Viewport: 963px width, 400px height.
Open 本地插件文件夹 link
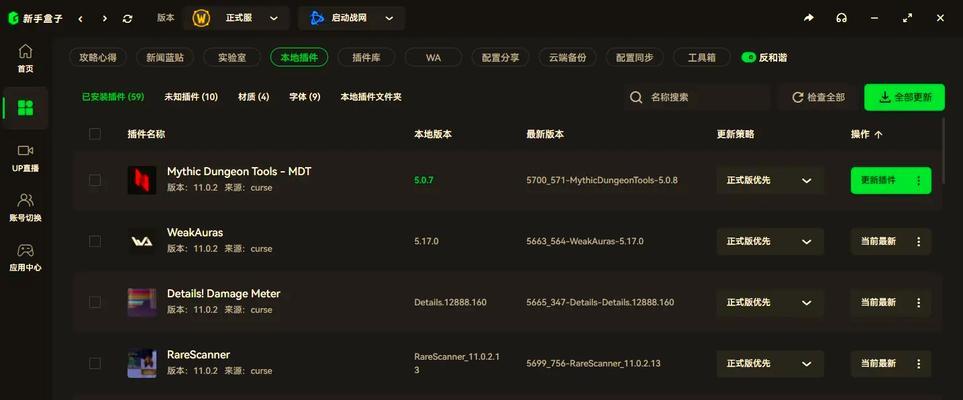371,97
